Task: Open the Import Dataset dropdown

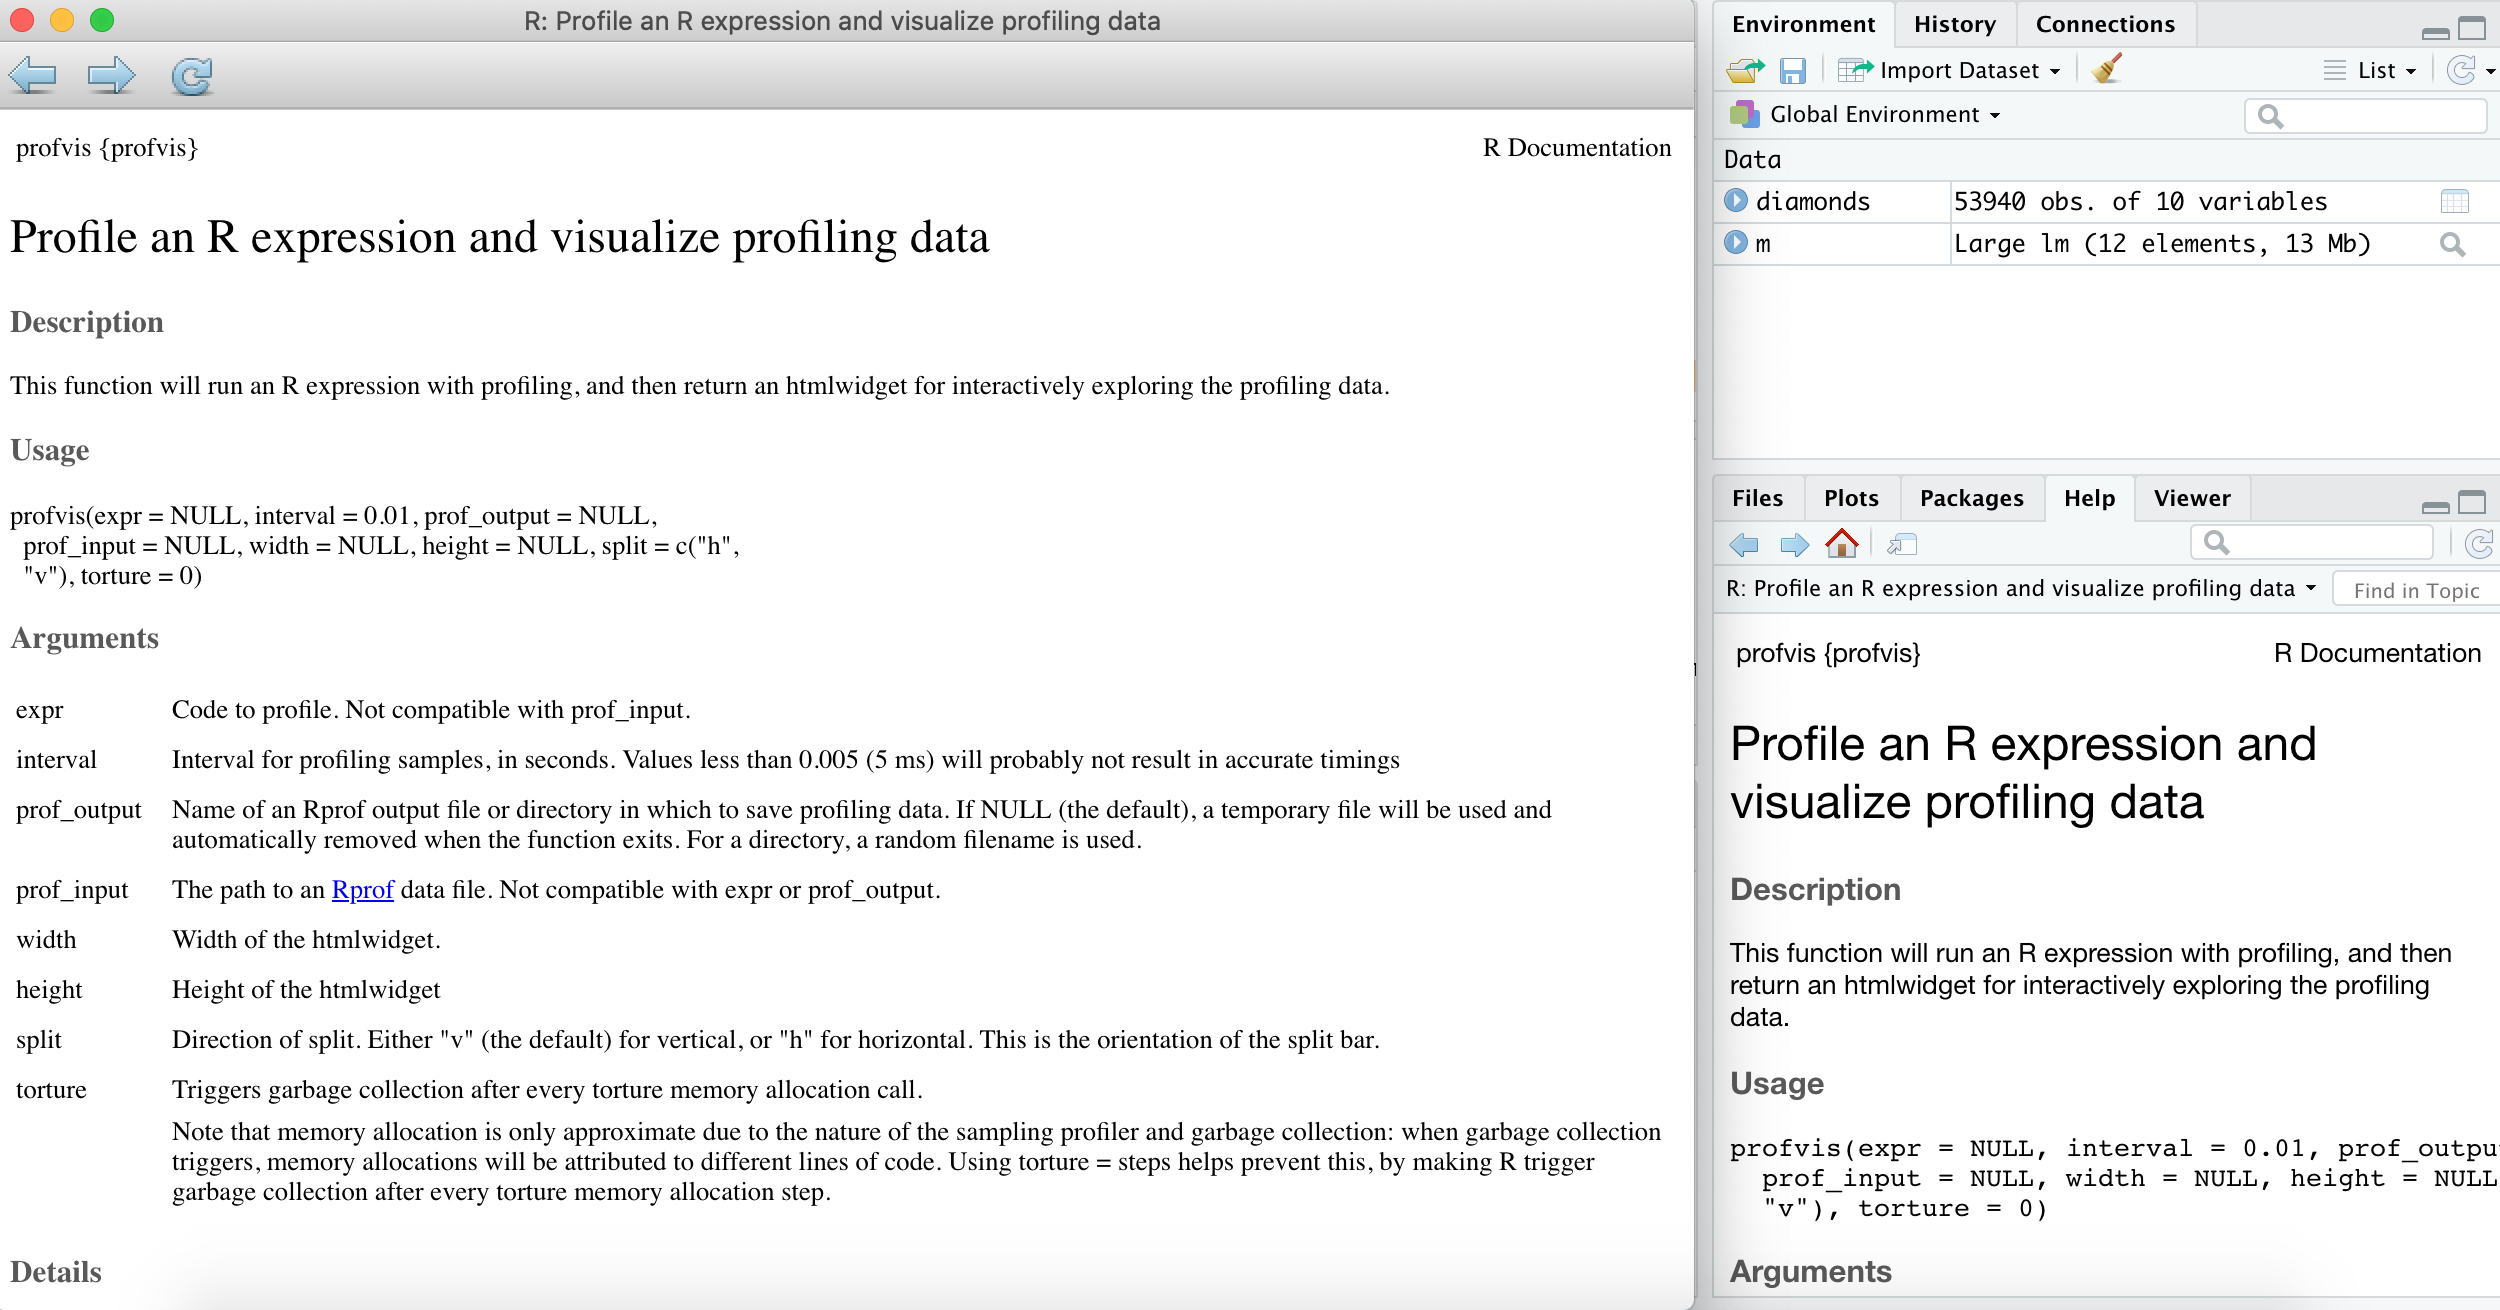Action: tap(1949, 70)
